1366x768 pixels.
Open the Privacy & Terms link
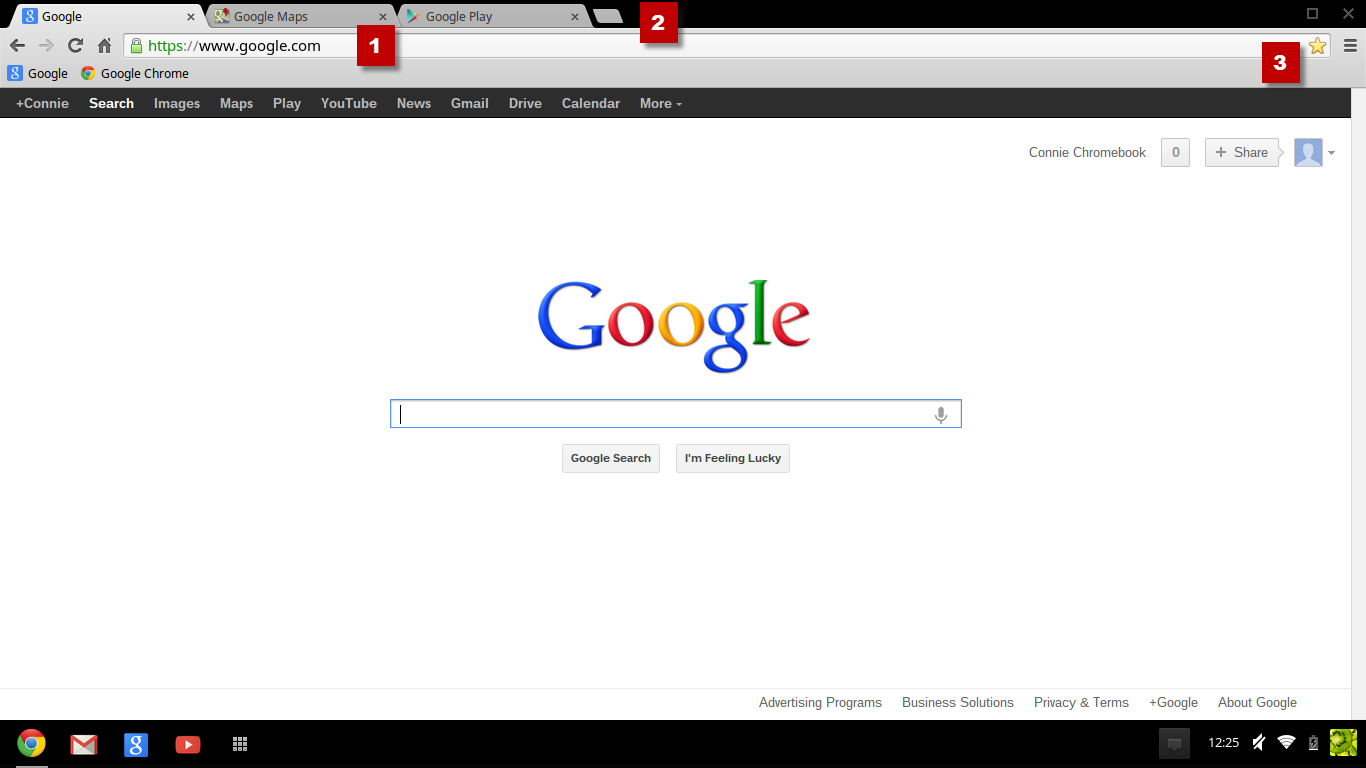pos(1081,702)
